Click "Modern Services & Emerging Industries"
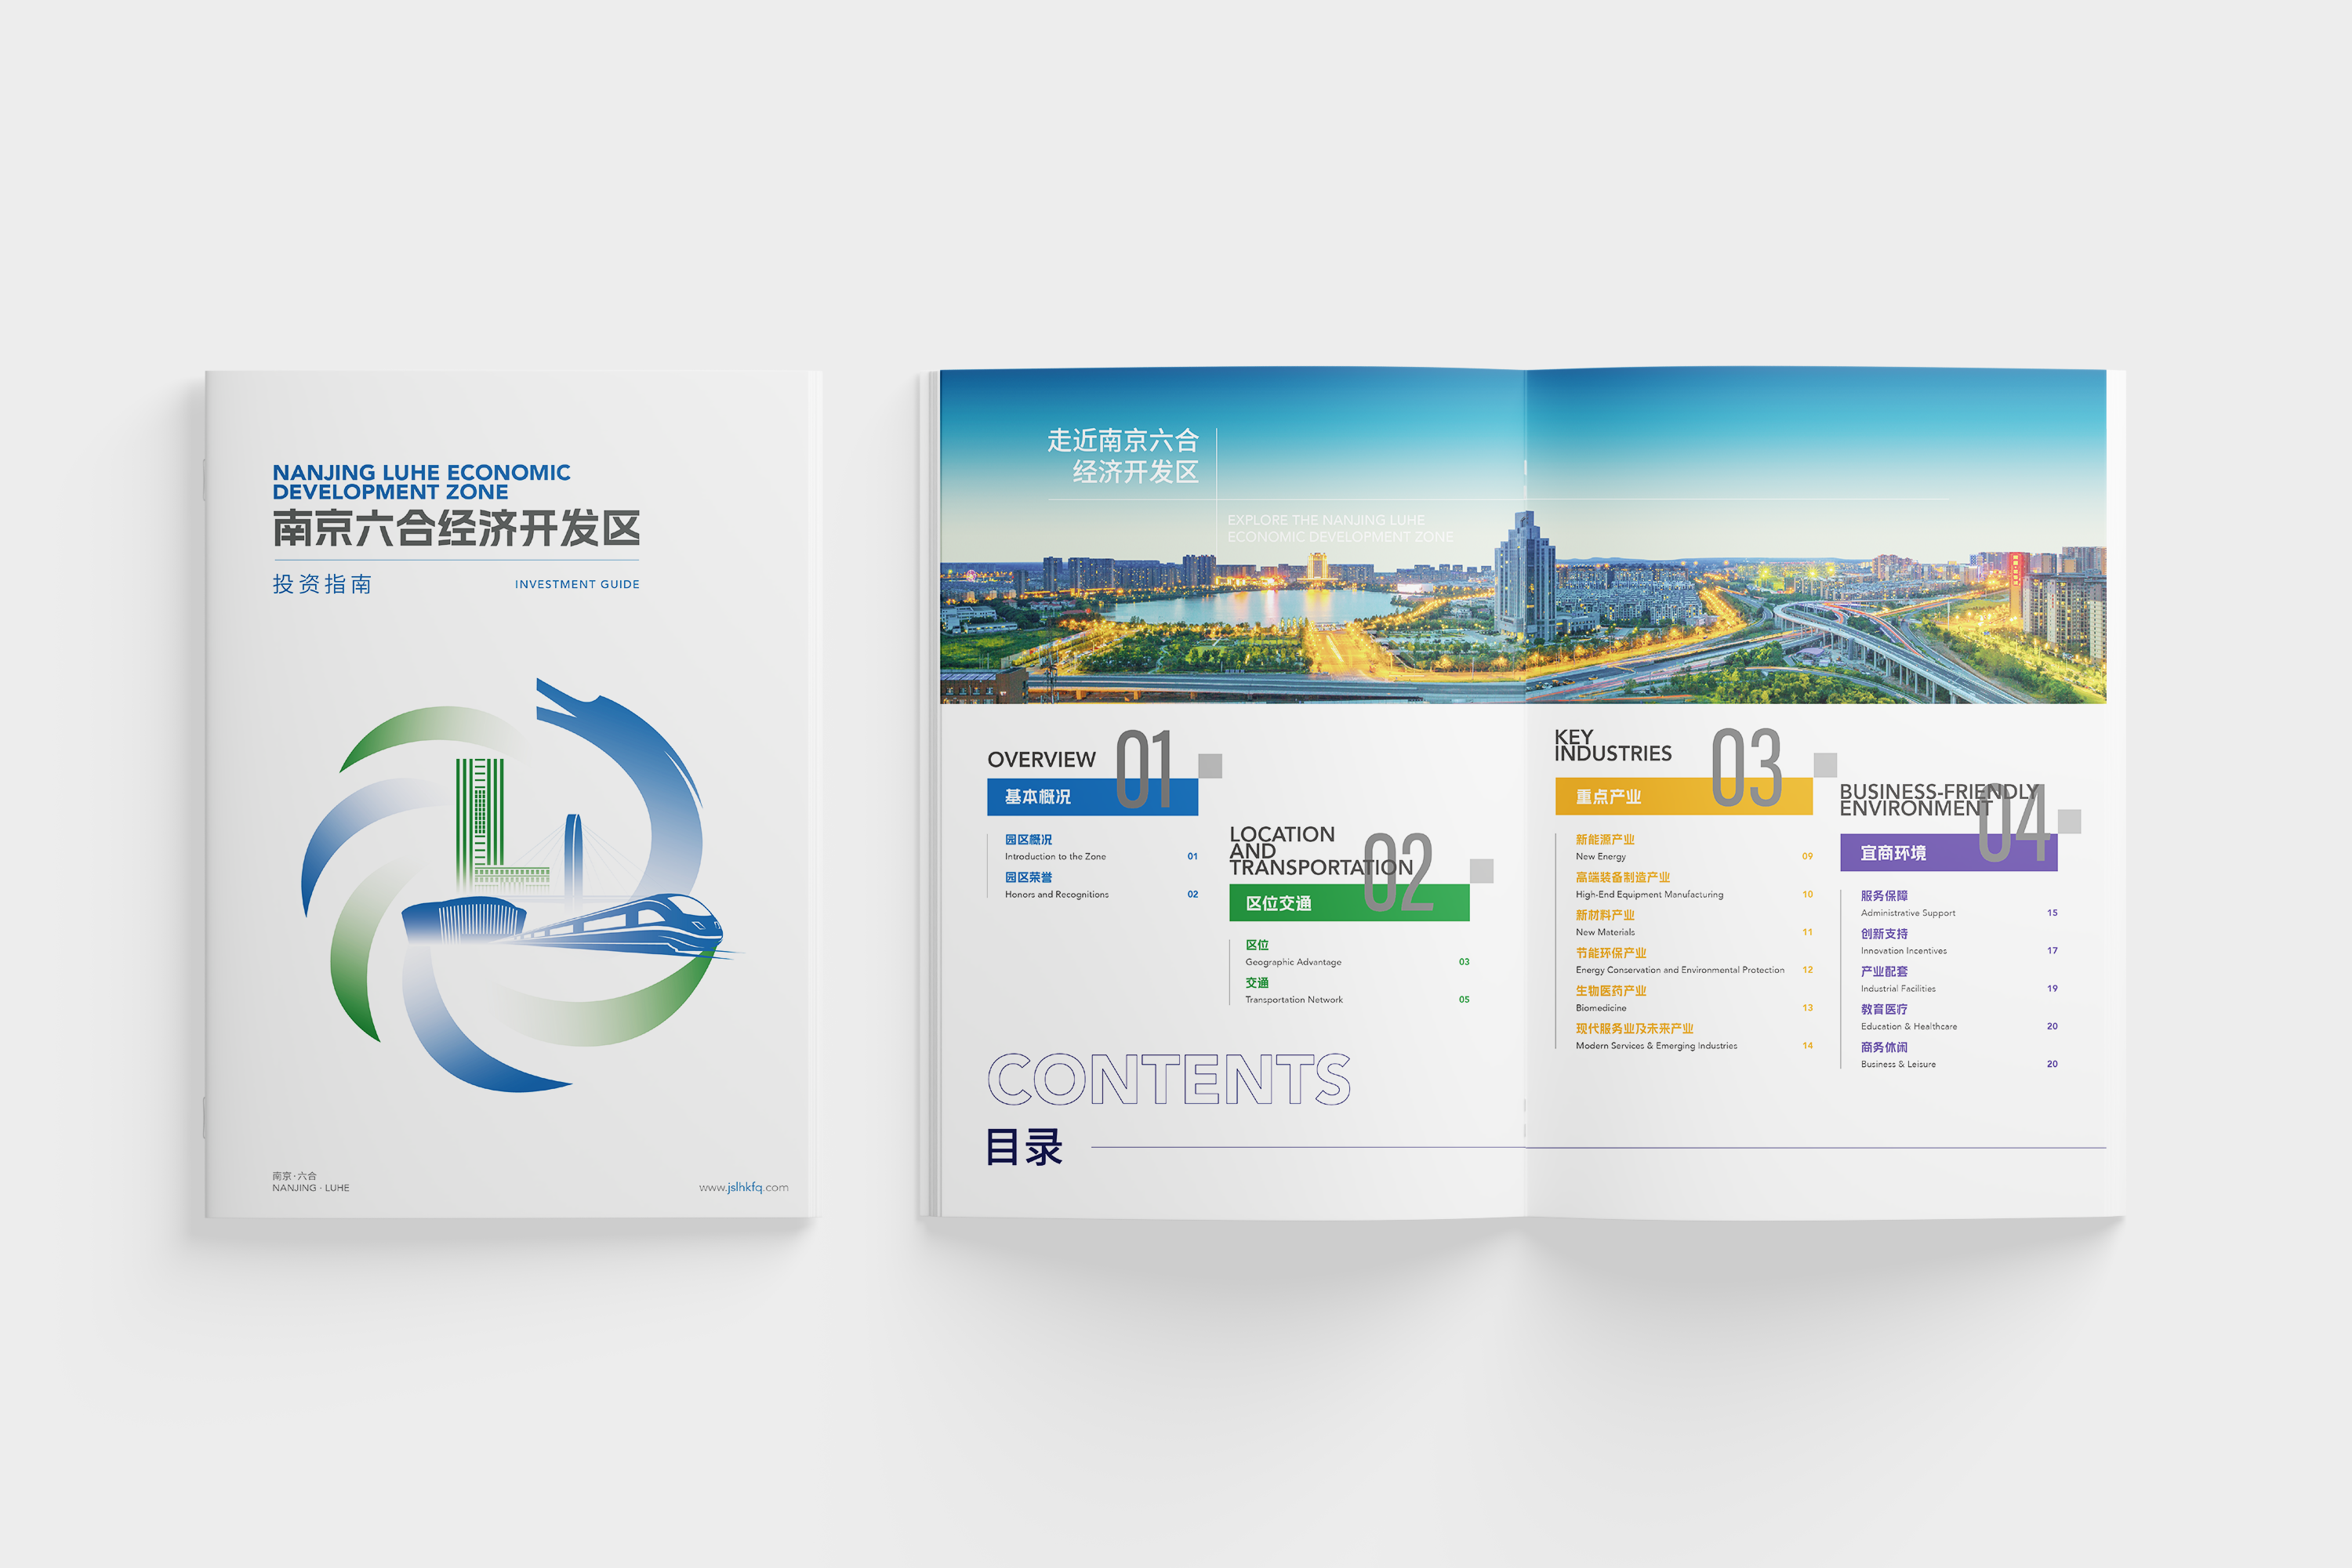This screenshot has height=1568, width=2352. 1656,1046
